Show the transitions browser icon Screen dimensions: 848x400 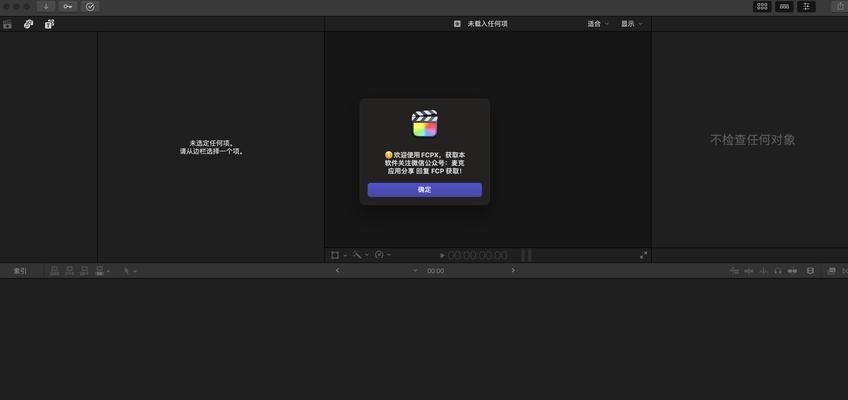pos(845,271)
